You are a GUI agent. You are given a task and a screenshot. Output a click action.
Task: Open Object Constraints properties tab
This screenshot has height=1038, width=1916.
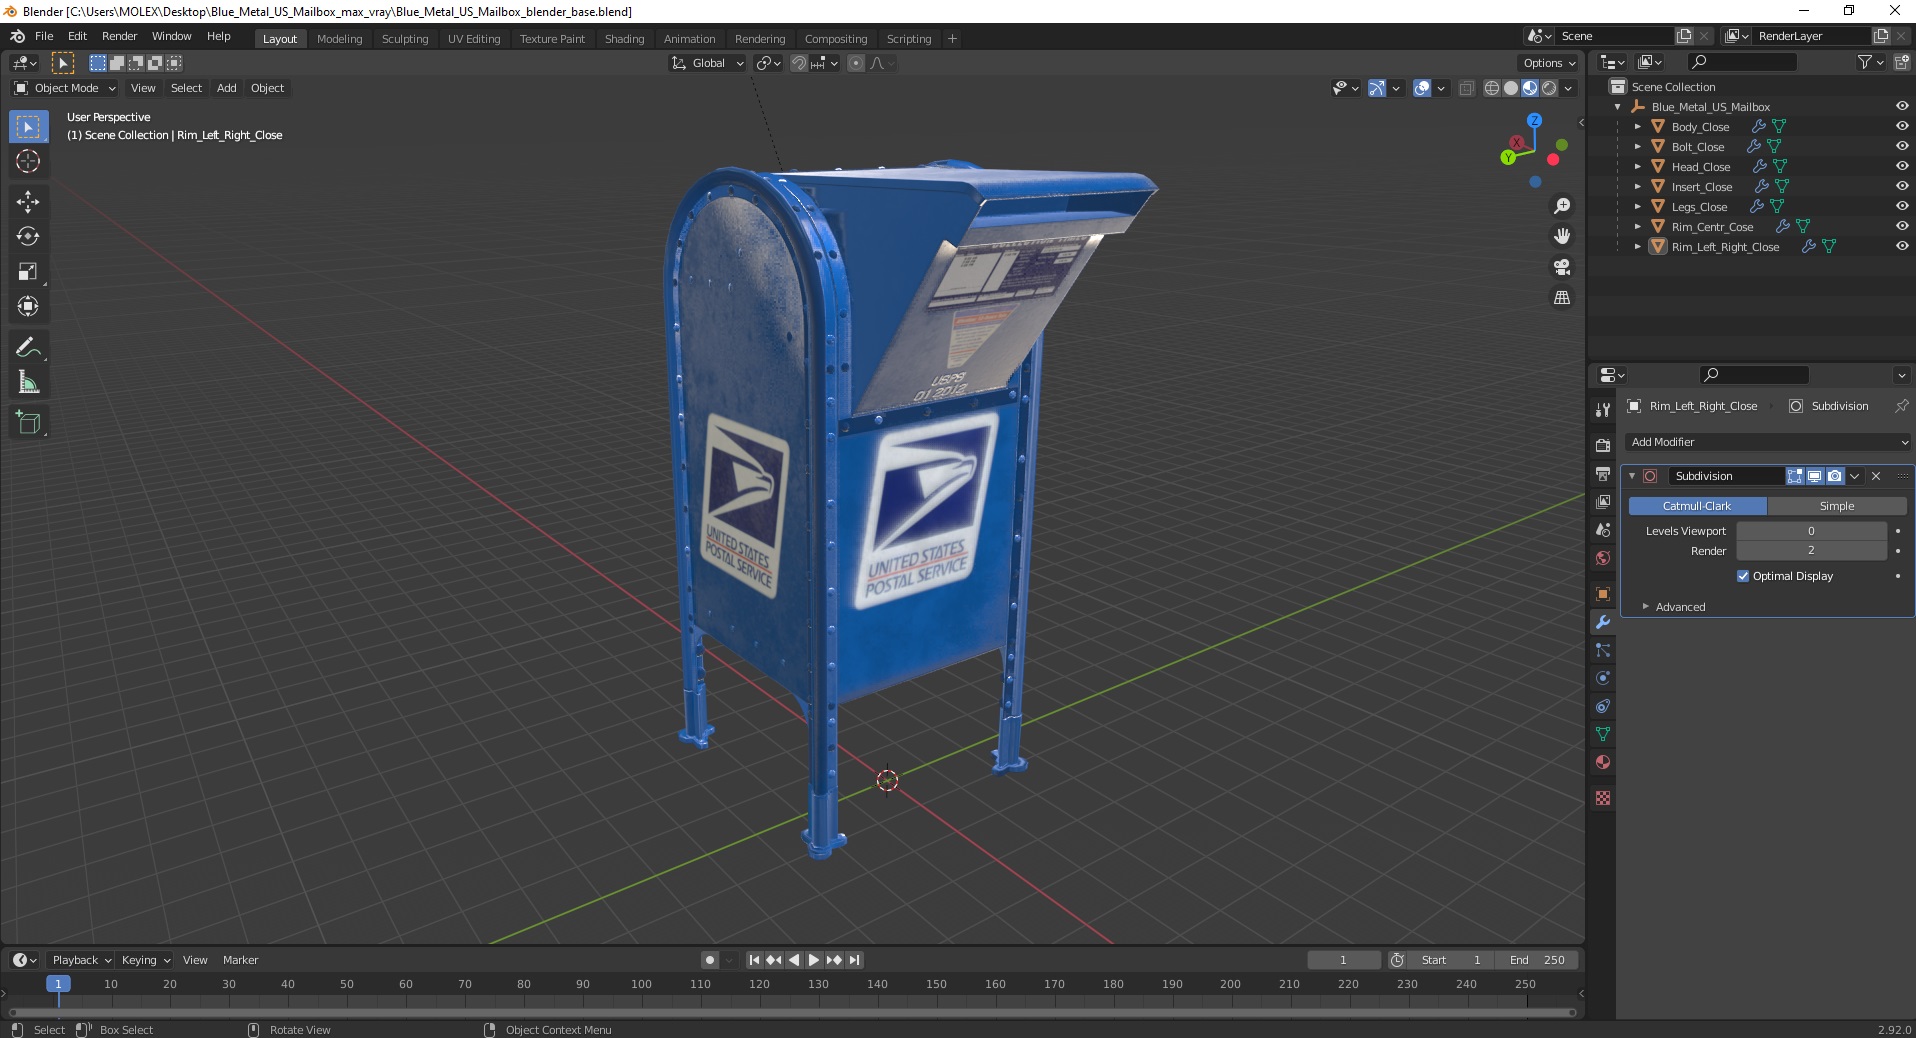[x=1603, y=706]
